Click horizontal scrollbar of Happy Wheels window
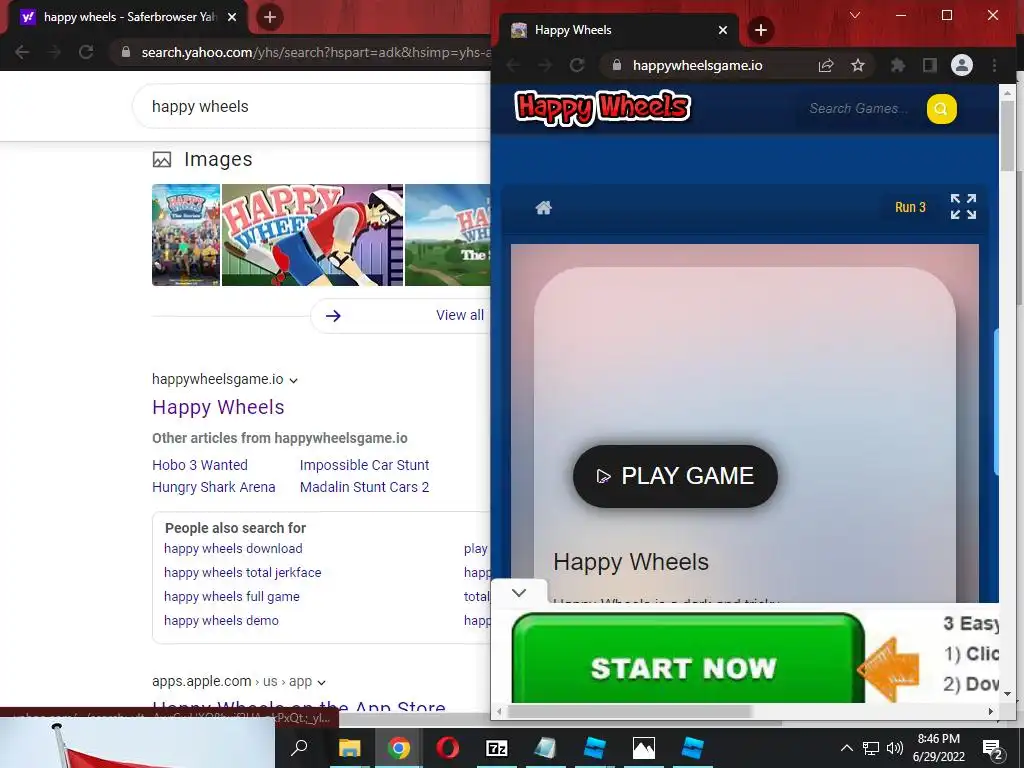This screenshot has width=1024, height=768. coord(630,711)
